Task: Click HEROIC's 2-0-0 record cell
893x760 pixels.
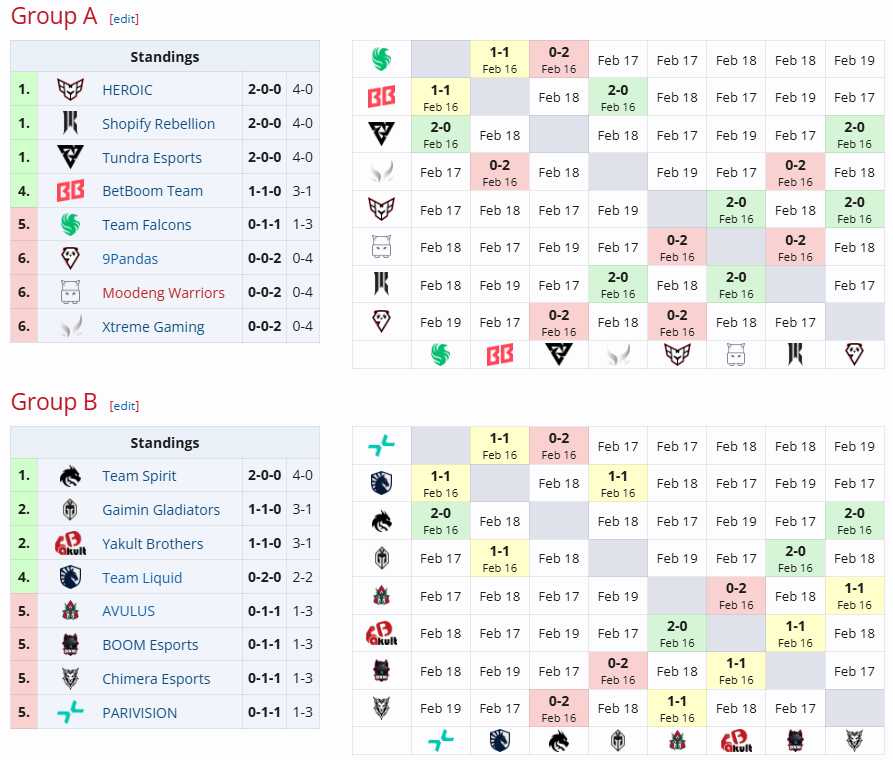Action: (x=264, y=89)
